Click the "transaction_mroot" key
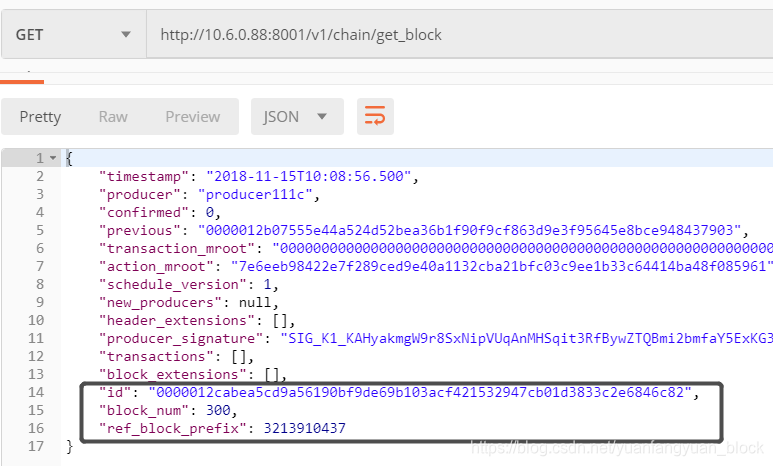 click(x=181, y=249)
